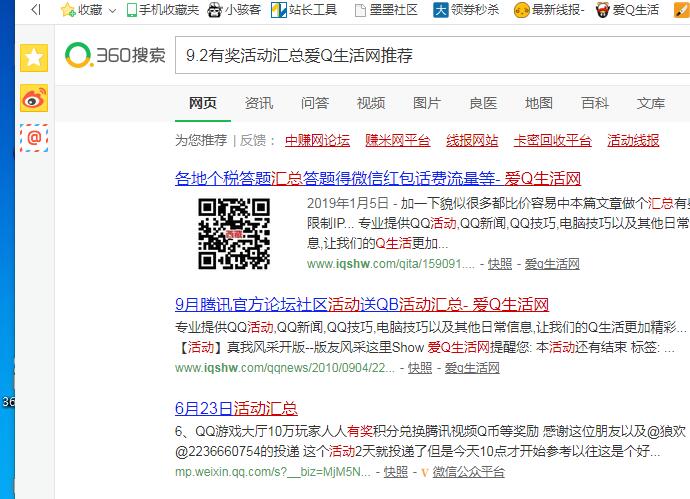
Task: Open recommended link 活动线报
Action: 633,140
